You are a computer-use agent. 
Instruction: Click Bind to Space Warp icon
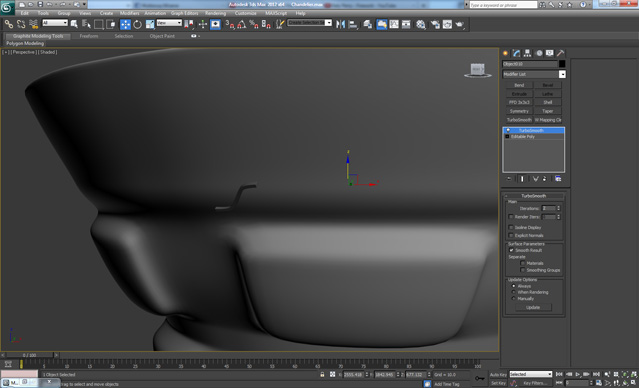33,24
